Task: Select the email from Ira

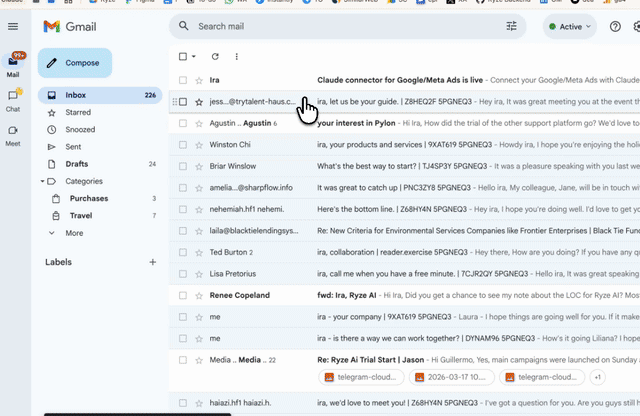Action: [183, 80]
